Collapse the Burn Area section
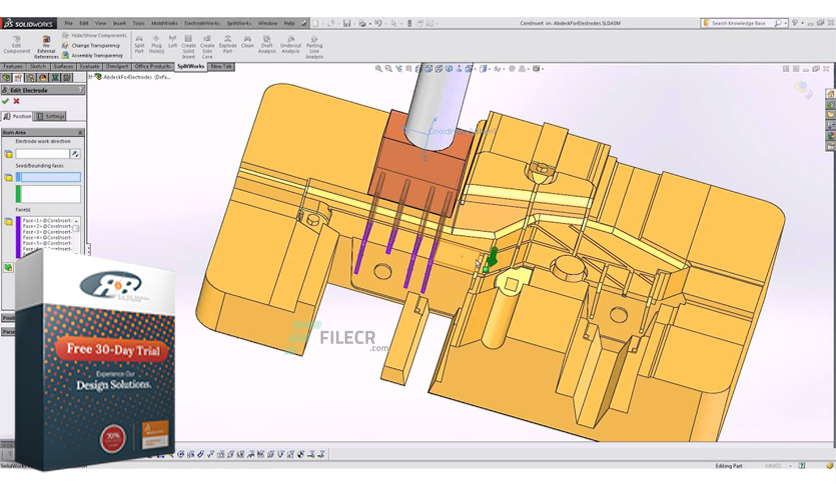 [x=81, y=132]
